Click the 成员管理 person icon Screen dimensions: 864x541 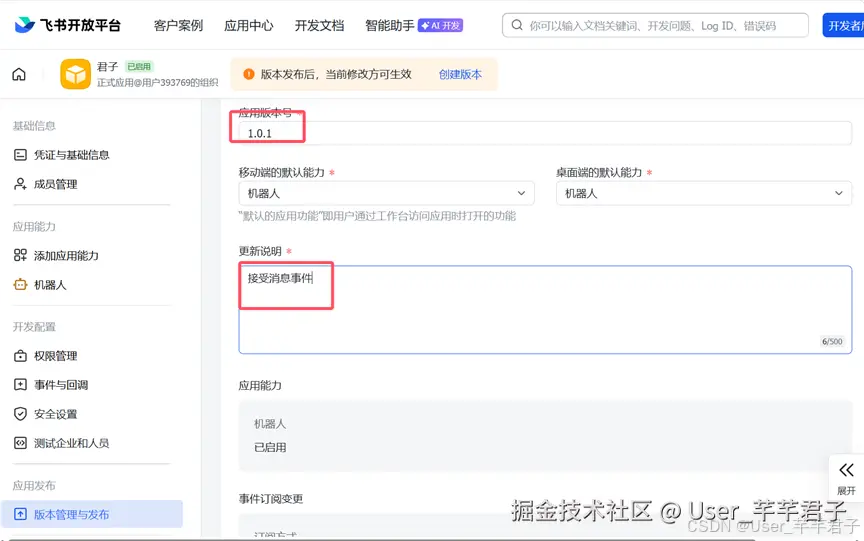(x=20, y=184)
